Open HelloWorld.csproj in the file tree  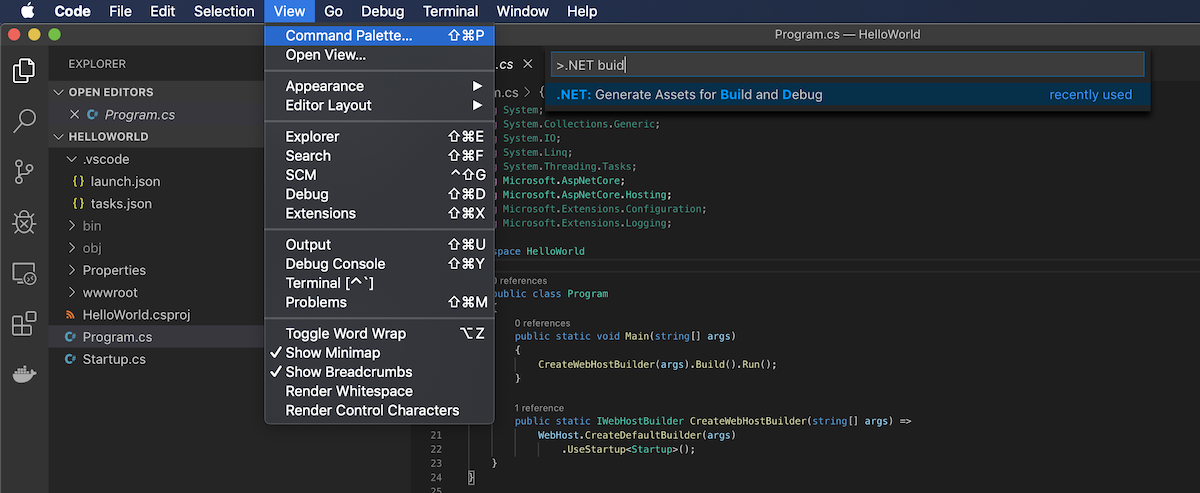tap(136, 315)
